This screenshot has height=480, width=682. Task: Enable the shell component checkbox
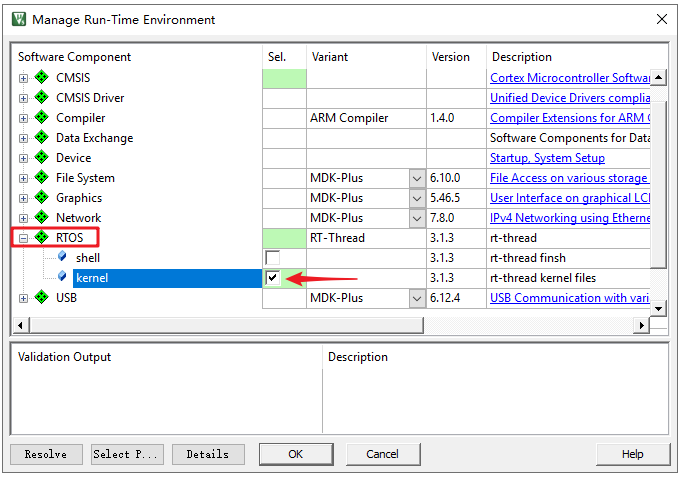click(273, 258)
